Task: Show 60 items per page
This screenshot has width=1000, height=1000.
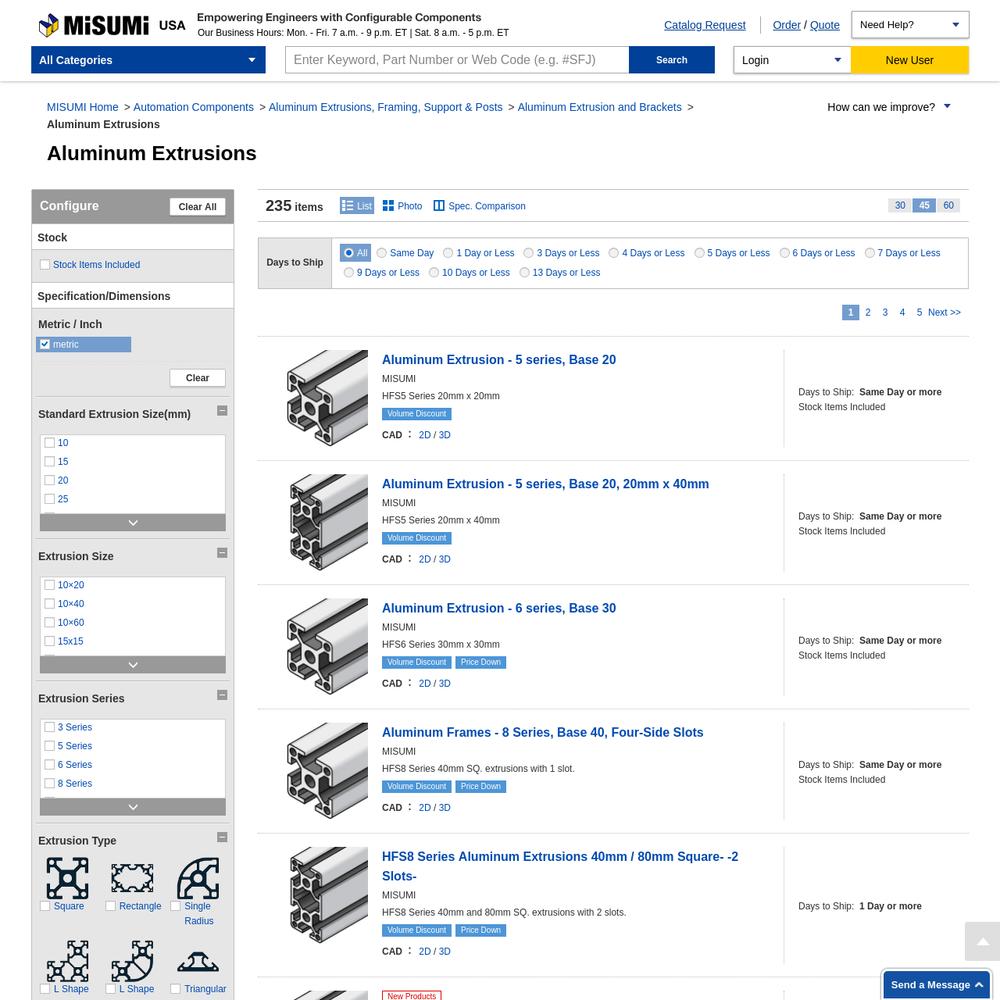Action: point(948,205)
